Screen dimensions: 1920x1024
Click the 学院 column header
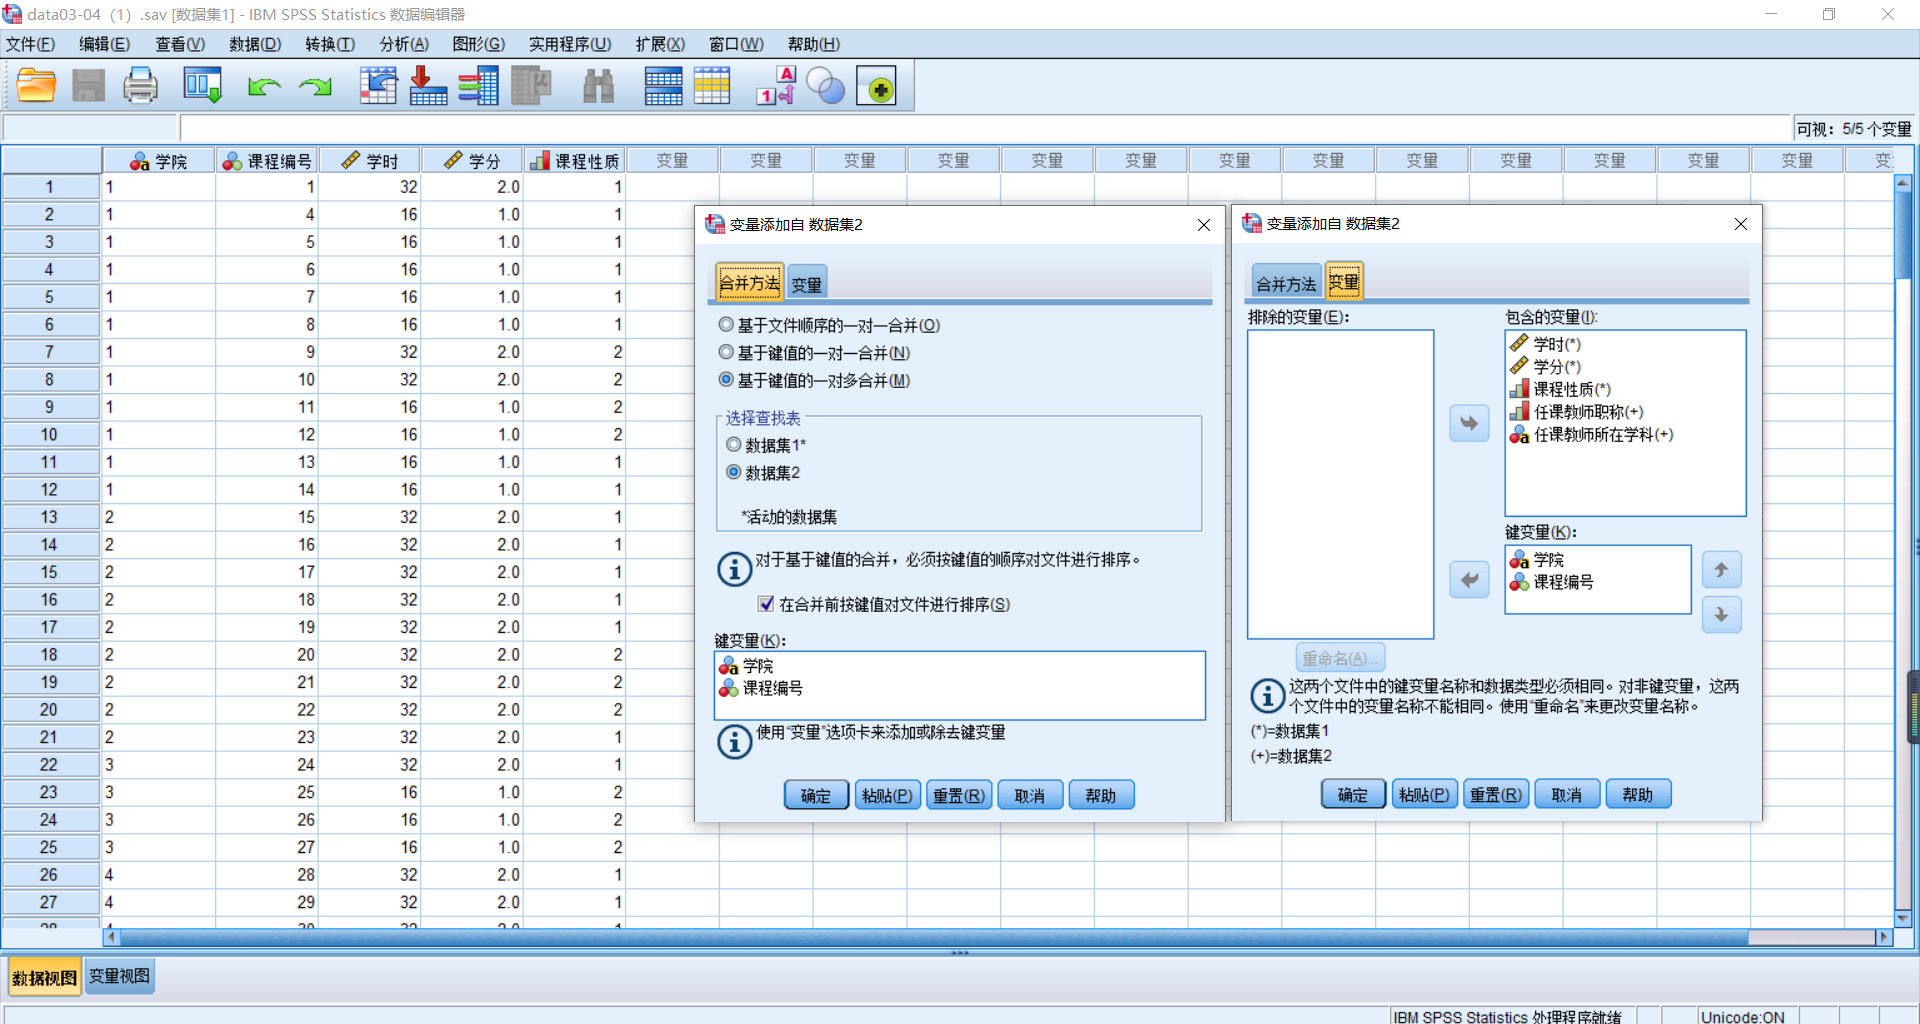[x=159, y=161]
